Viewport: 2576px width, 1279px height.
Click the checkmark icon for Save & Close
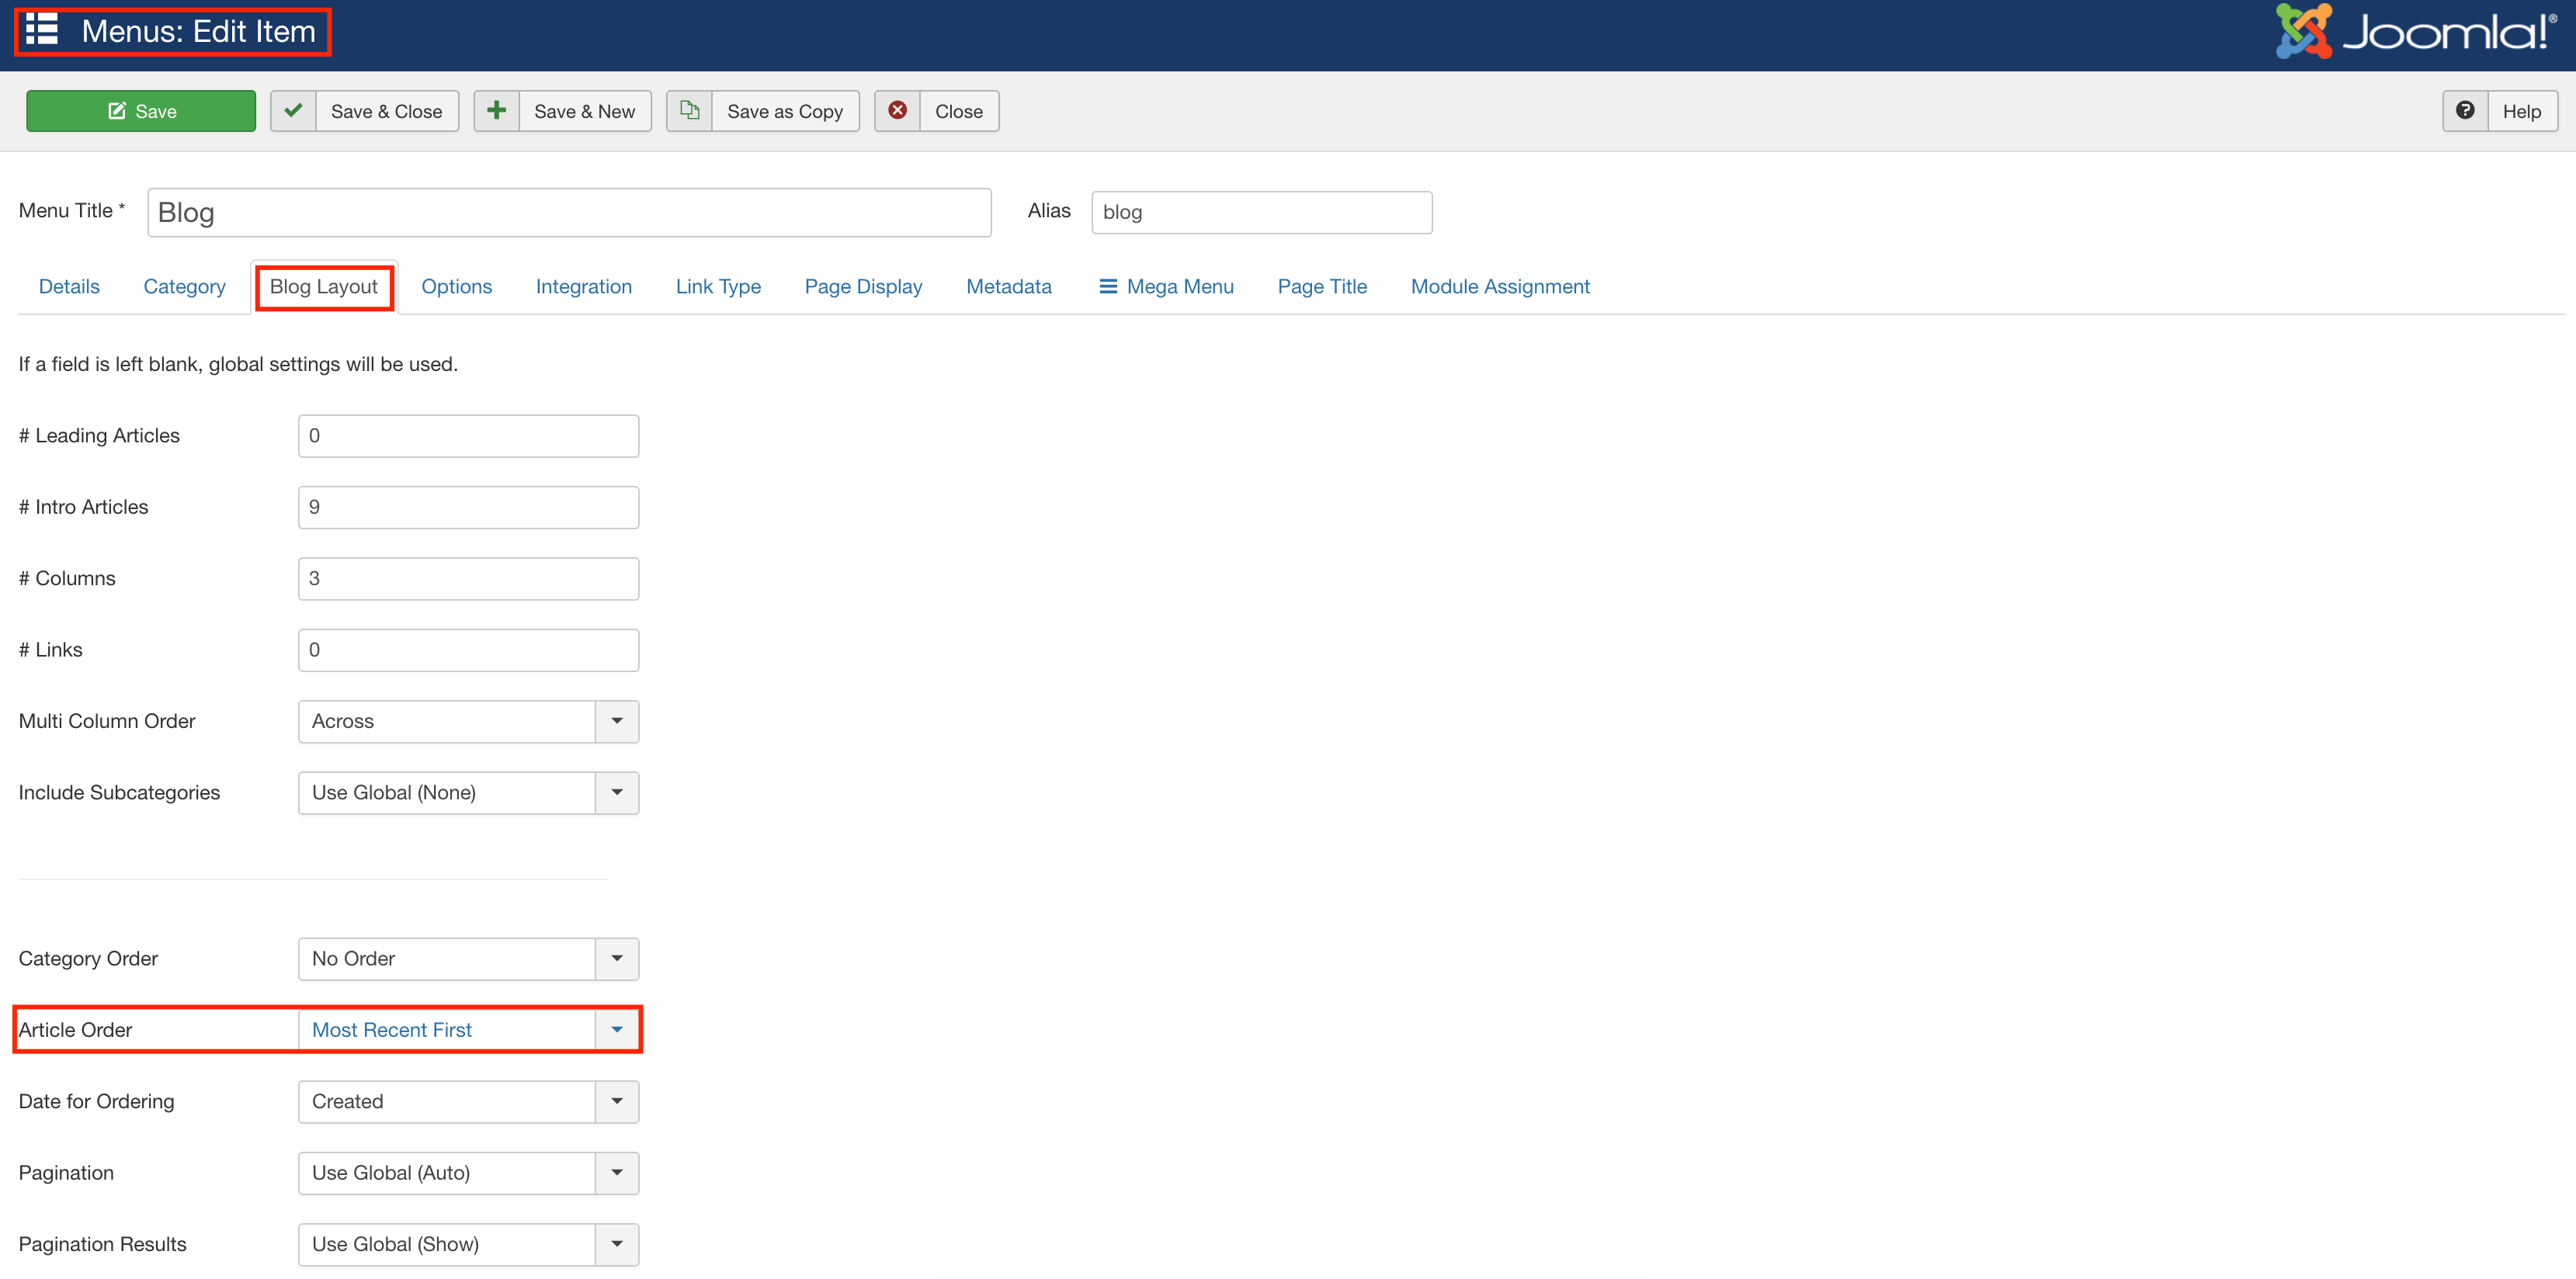point(293,111)
